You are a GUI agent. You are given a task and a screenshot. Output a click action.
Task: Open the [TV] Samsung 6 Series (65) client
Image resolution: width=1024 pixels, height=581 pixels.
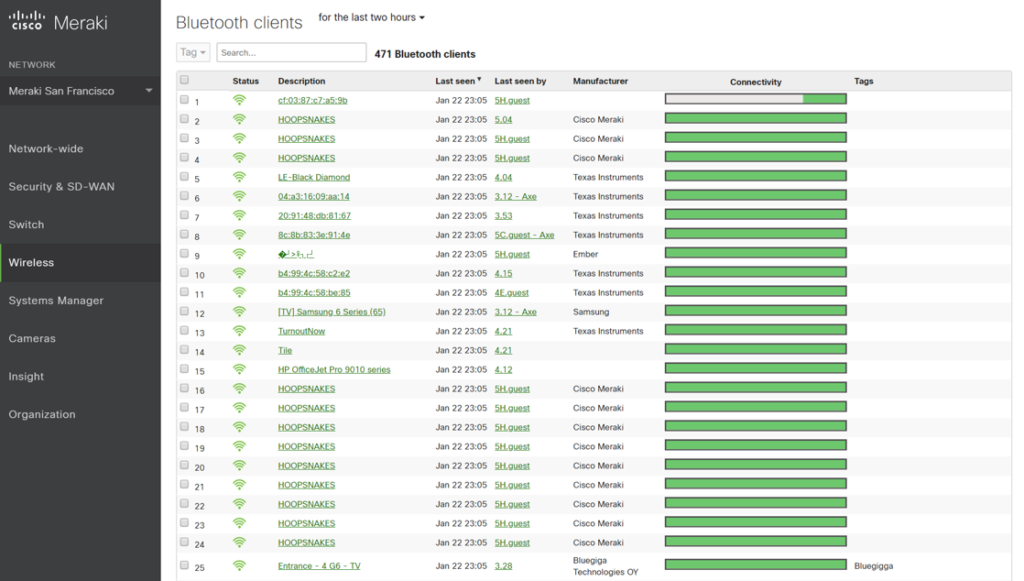[331, 312]
